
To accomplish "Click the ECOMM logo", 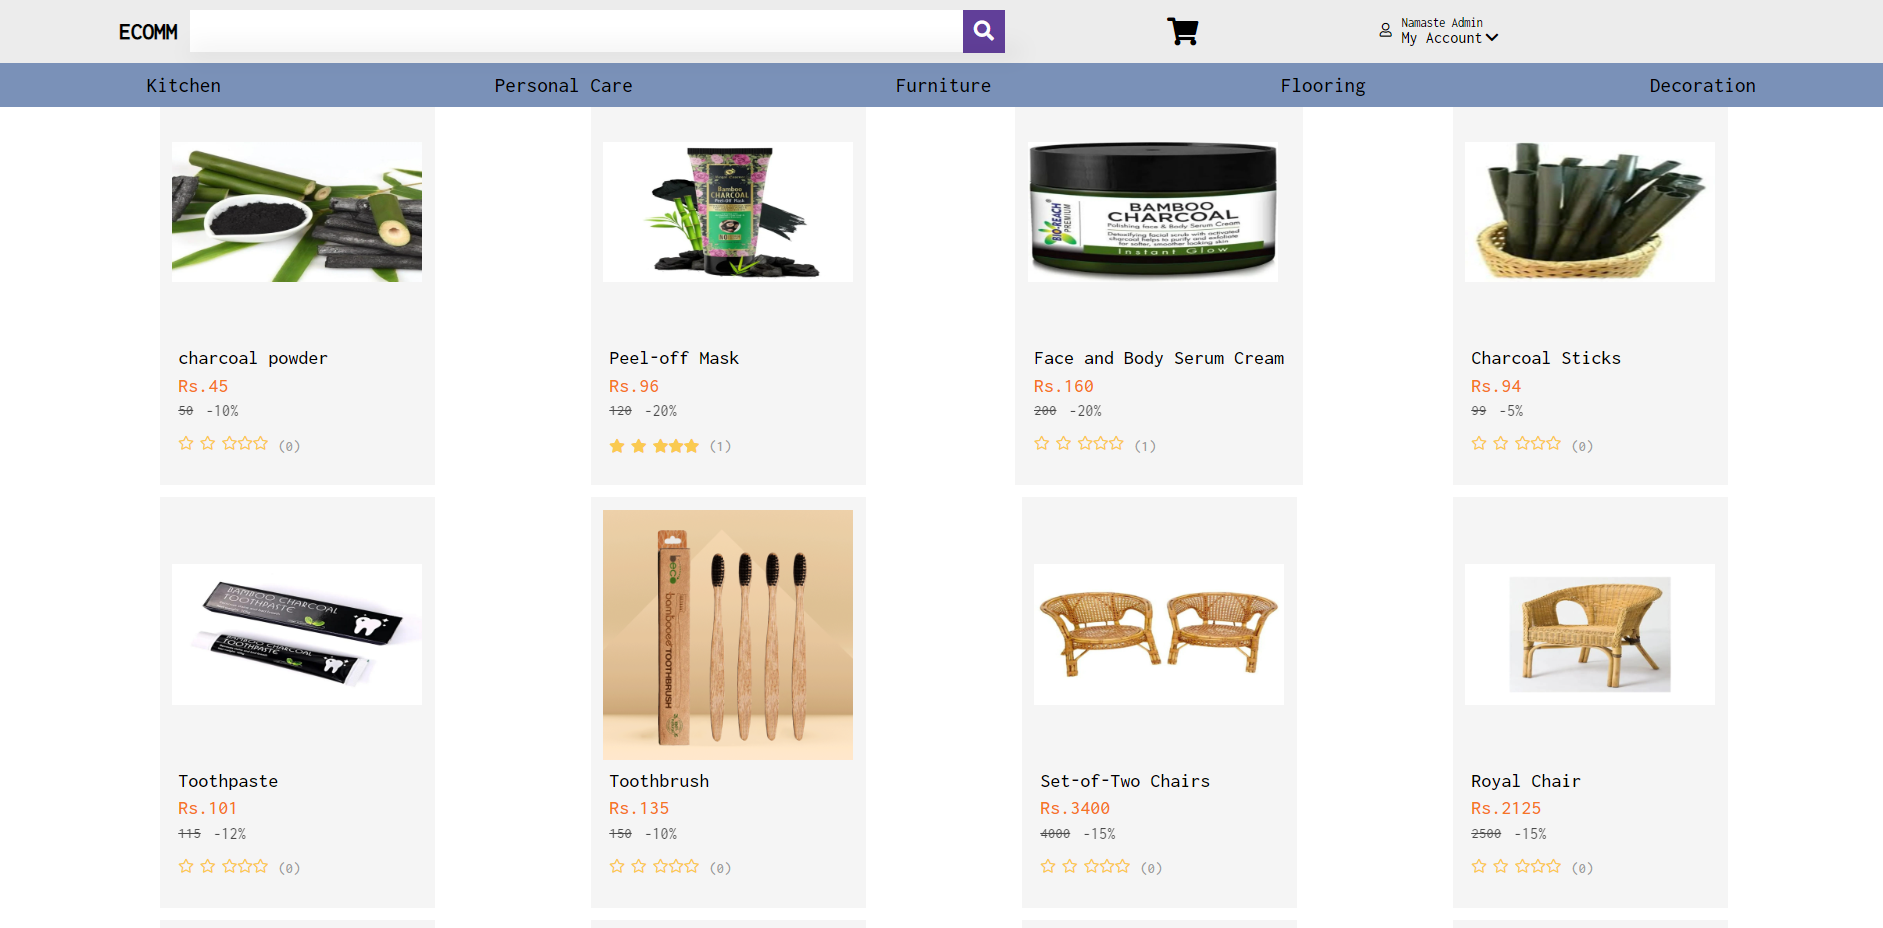I will [148, 32].
